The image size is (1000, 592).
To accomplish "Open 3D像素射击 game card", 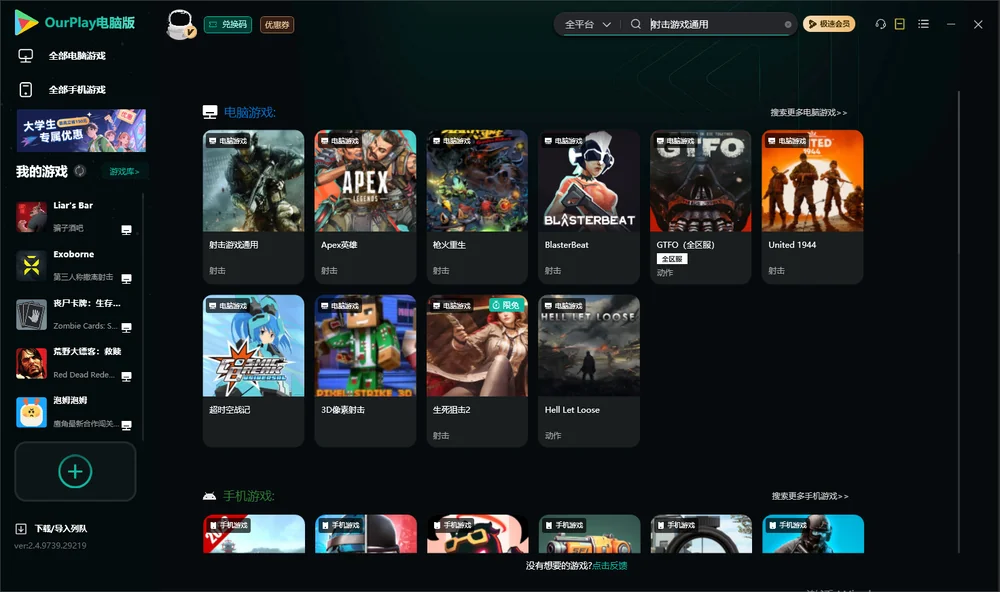I will 365,371.
